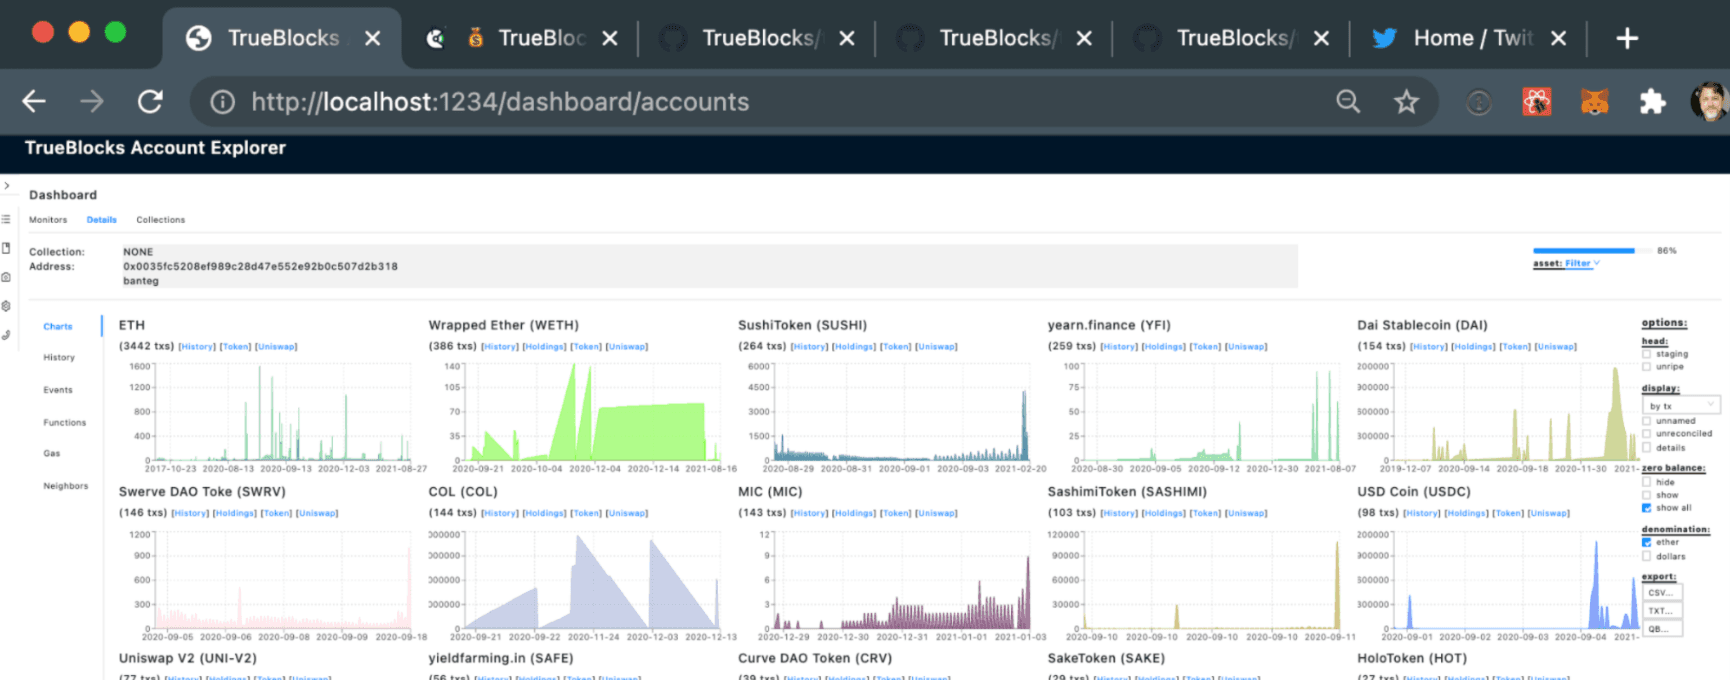Open History link for Swerve DAO Toke (SWRV)
1730x680 pixels.
[190, 513]
